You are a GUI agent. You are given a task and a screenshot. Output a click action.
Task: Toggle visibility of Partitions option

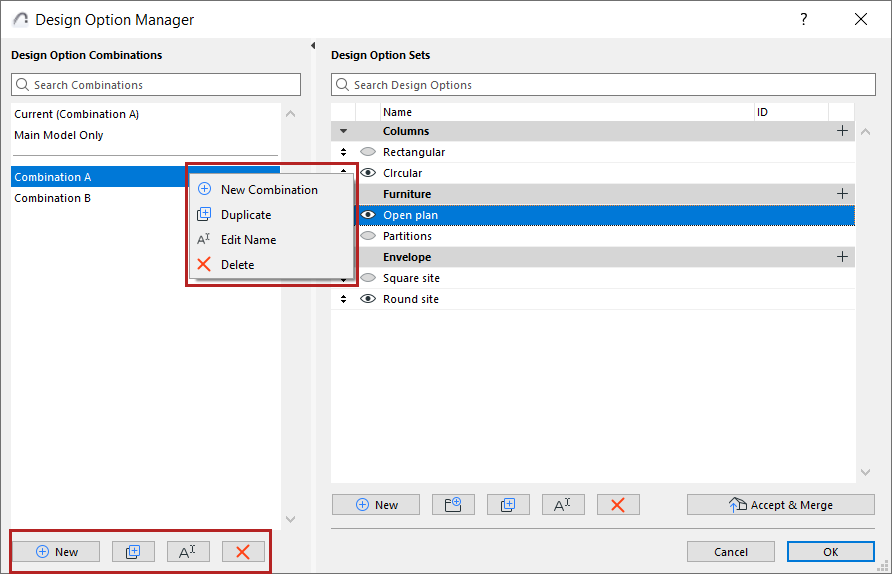click(368, 236)
